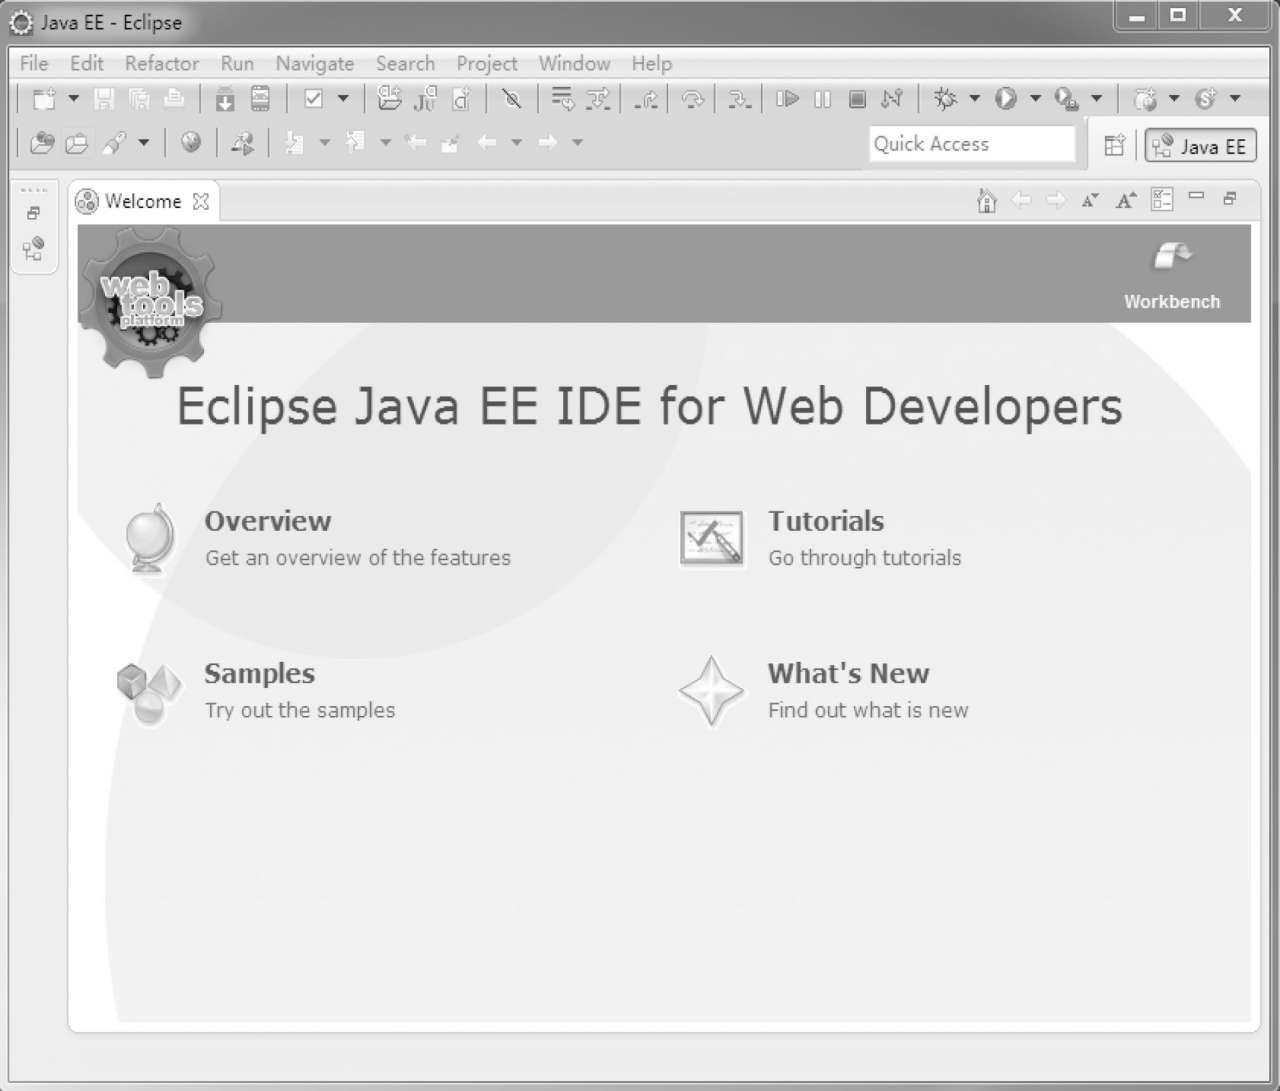1280x1091 pixels.
Task: Click the 'S' plus icon at toolbar end
Action: click(x=1206, y=99)
